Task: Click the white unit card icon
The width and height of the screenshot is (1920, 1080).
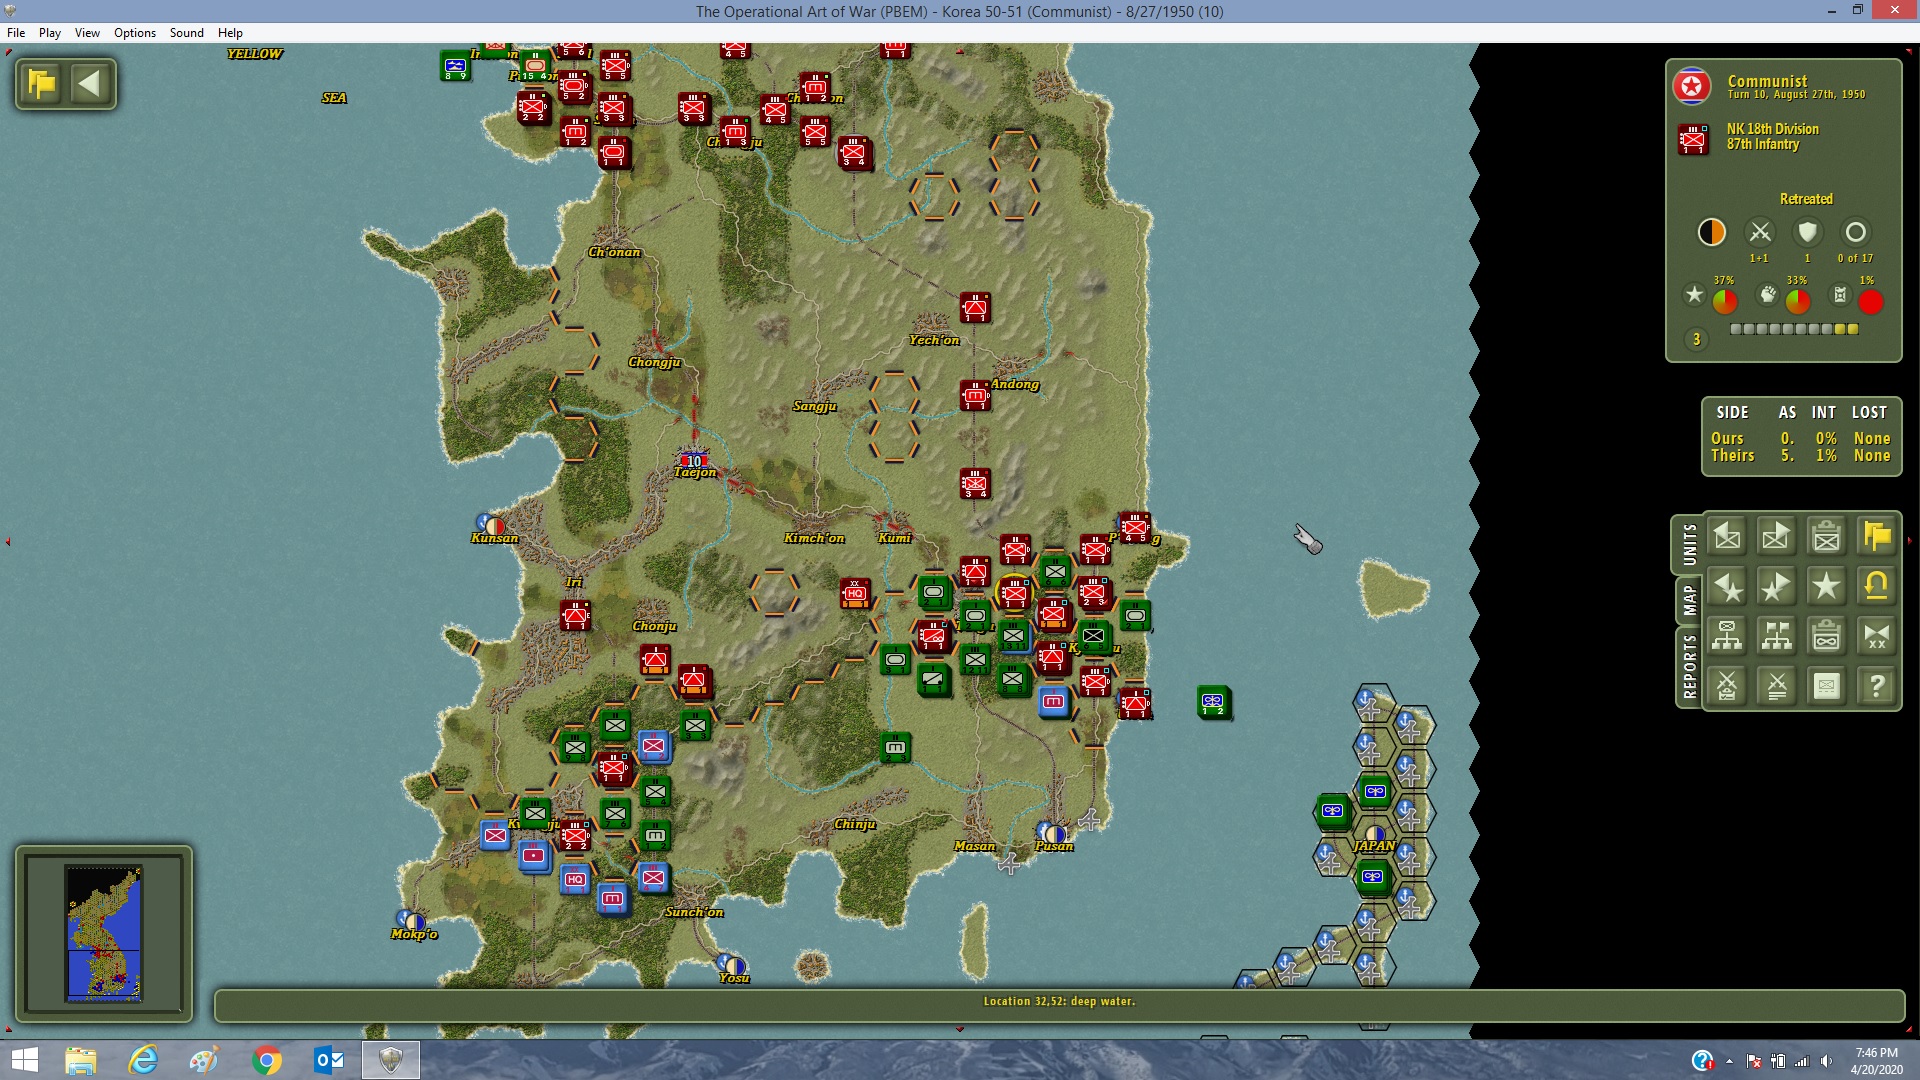Action: (x=1827, y=686)
